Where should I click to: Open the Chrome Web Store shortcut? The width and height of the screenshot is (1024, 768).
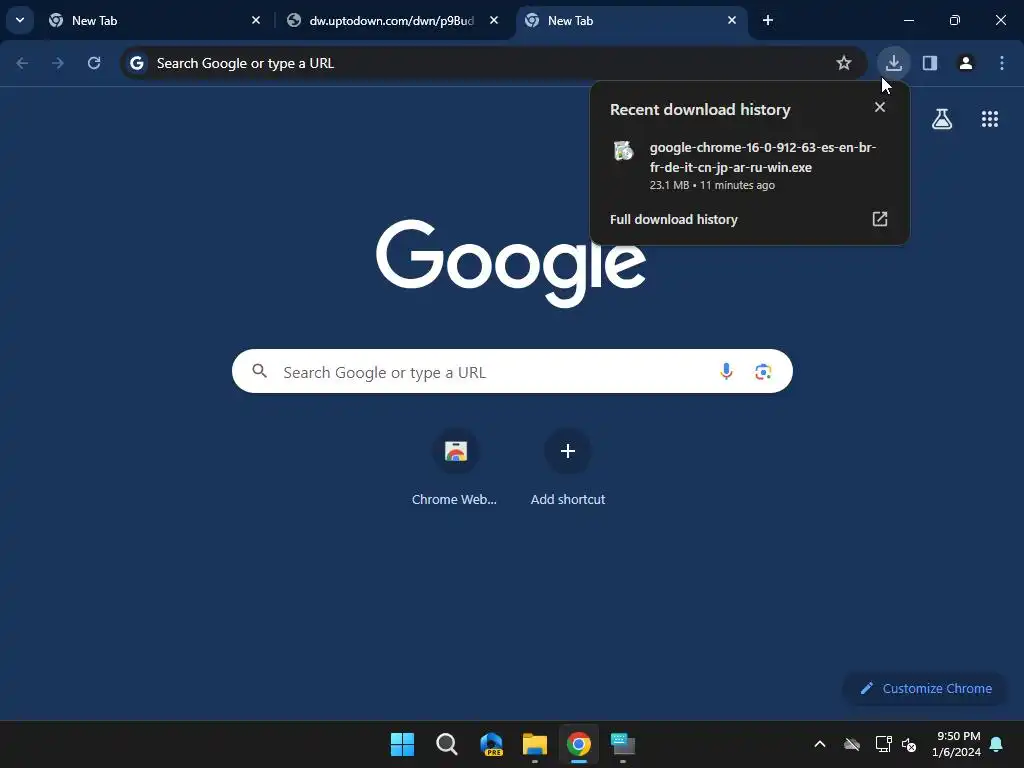click(x=455, y=467)
